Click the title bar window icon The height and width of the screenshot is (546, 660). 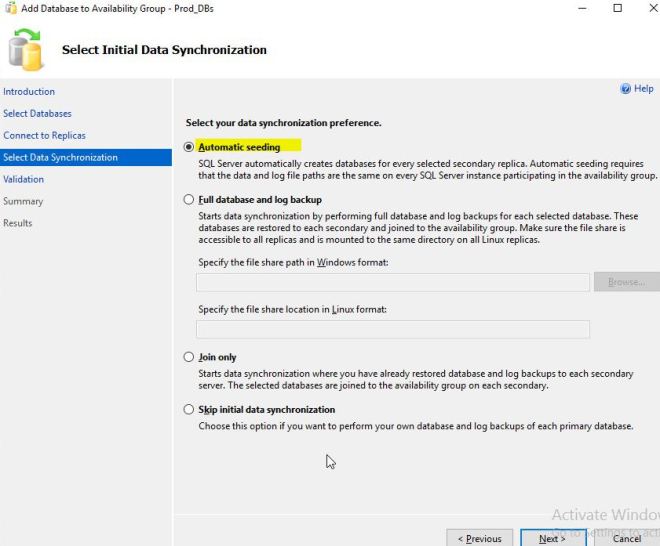click(9, 8)
